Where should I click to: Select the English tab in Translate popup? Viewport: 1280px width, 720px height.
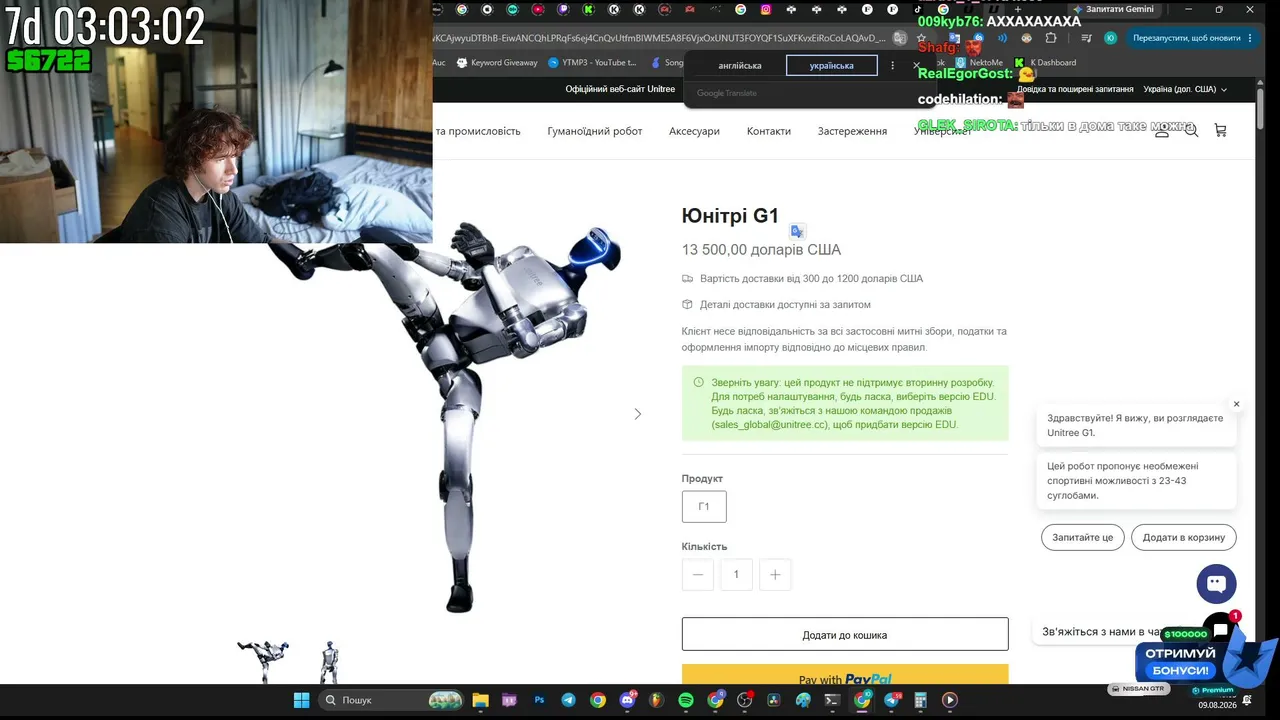(x=740, y=66)
